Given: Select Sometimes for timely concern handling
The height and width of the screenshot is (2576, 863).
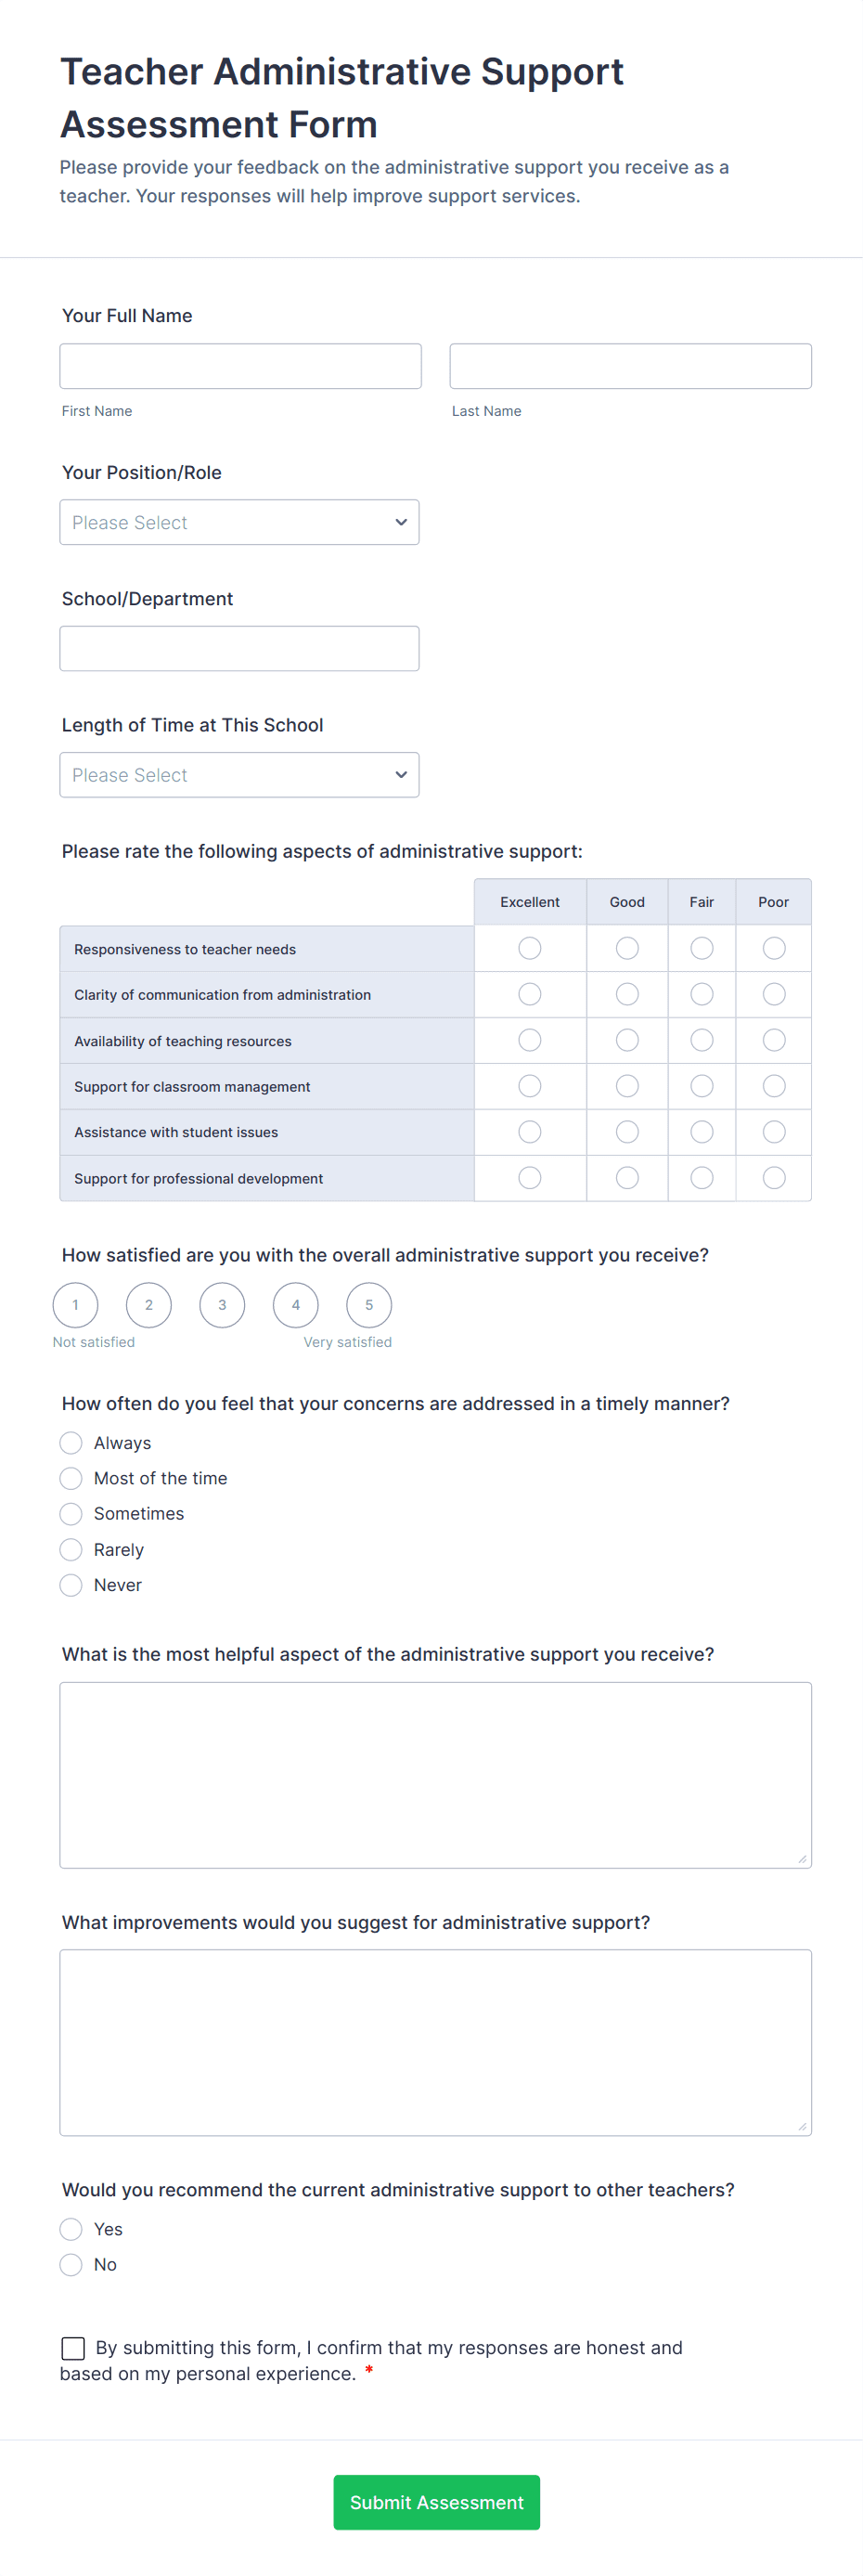Looking at the screenshot, I should (x=70, y=1513).
